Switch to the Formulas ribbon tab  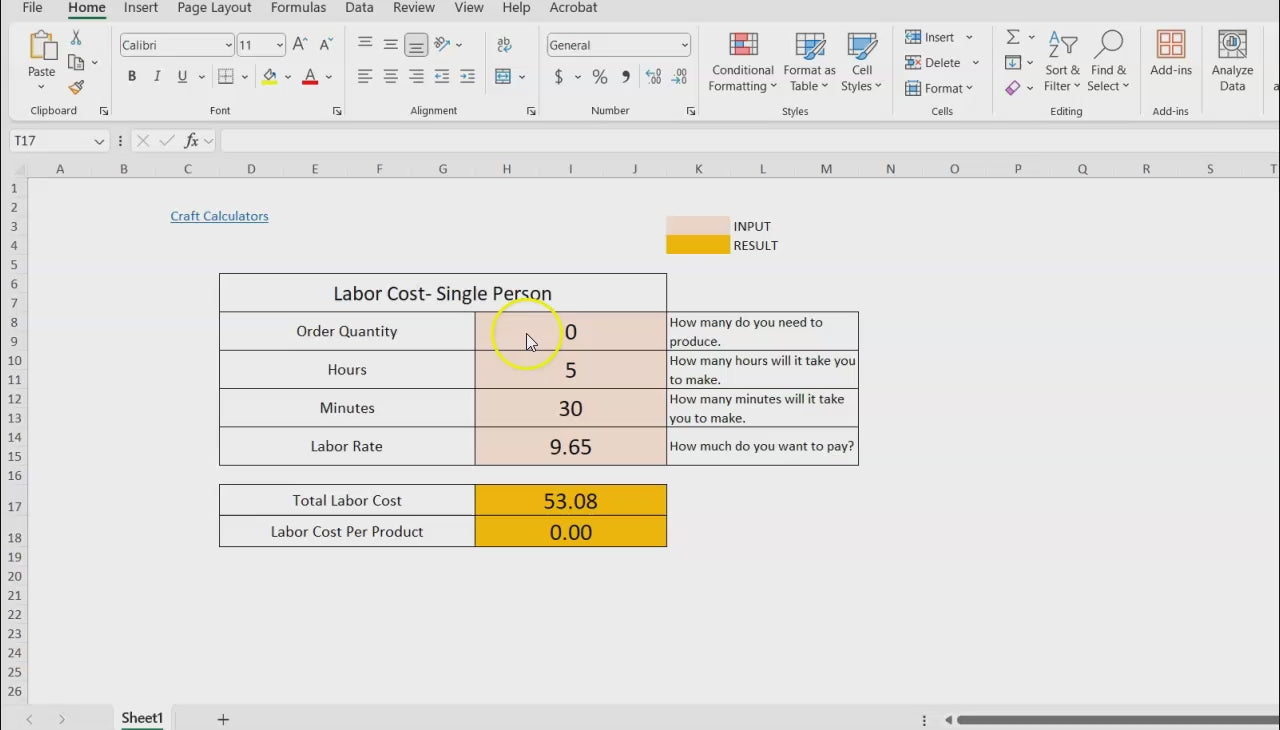(x=298, y=8)
